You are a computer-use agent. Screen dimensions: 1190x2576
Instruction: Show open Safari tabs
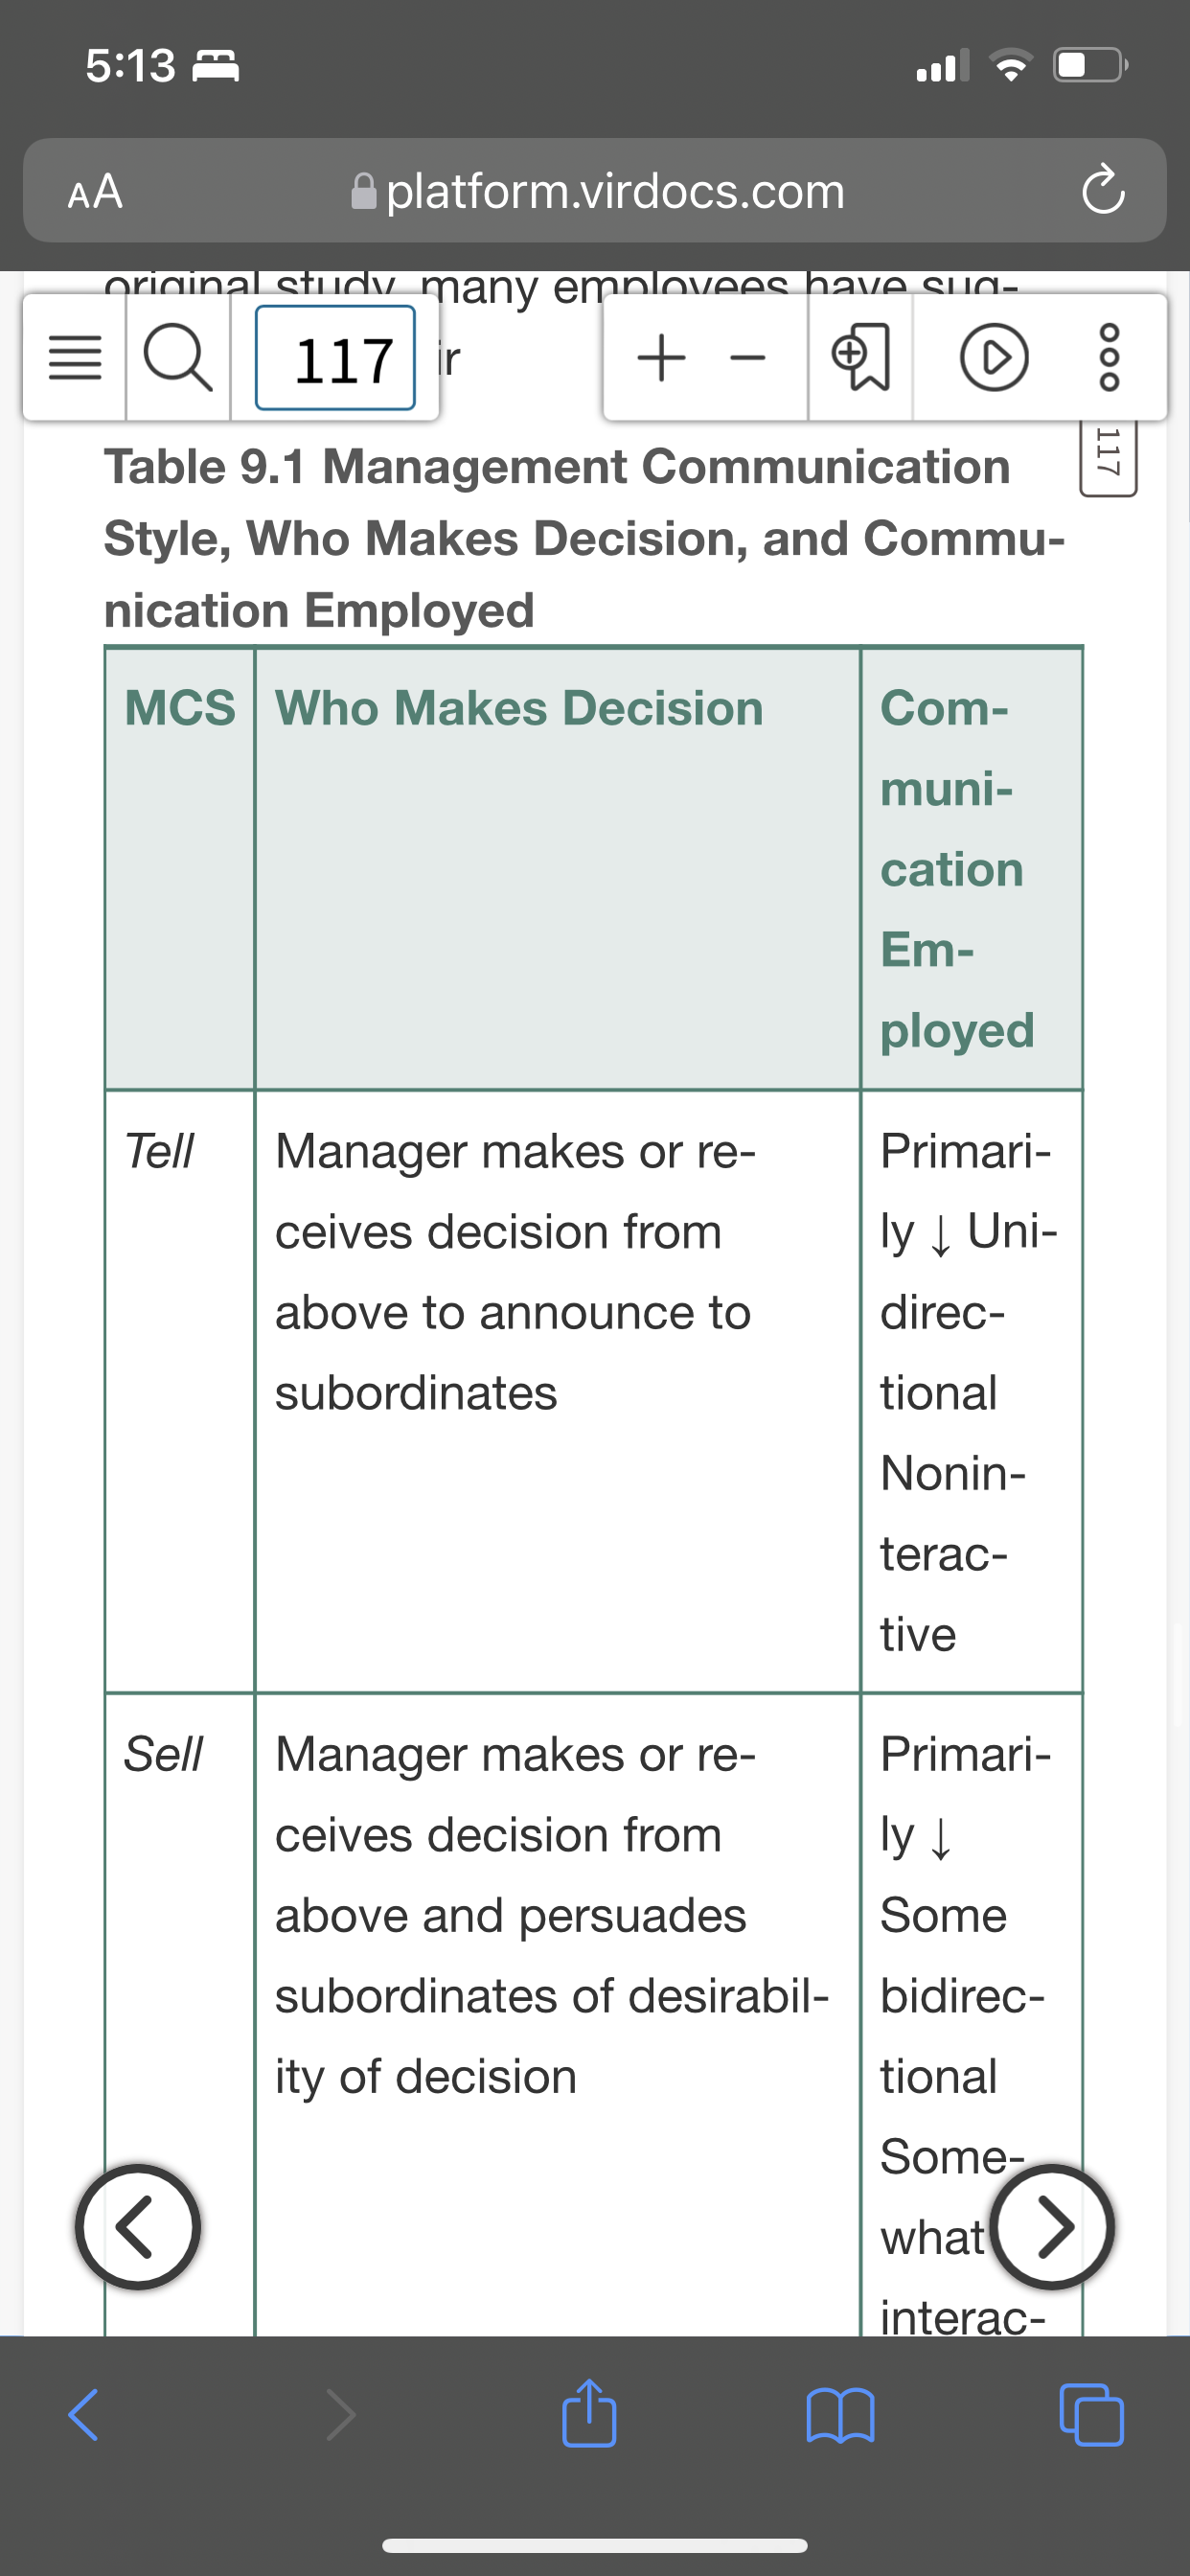[1091, 2414]
